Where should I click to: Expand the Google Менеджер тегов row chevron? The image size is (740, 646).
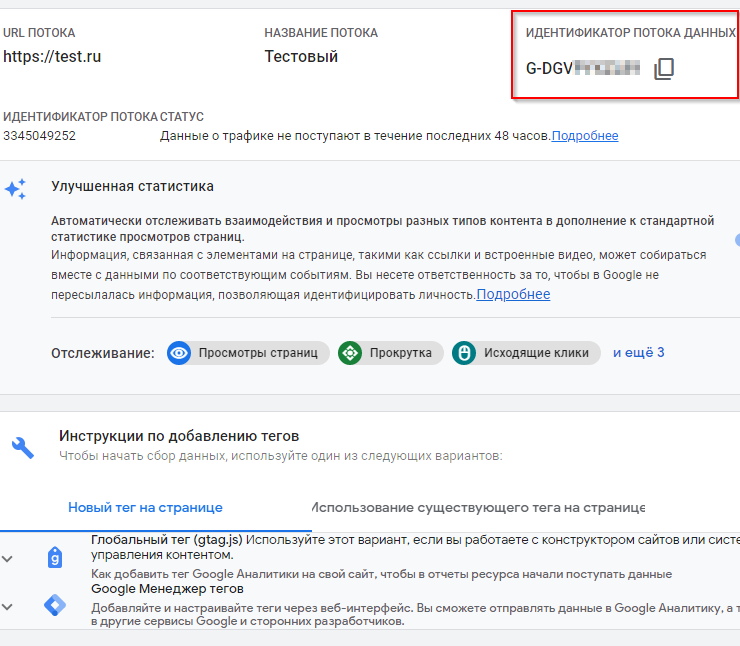click(8, 606)
